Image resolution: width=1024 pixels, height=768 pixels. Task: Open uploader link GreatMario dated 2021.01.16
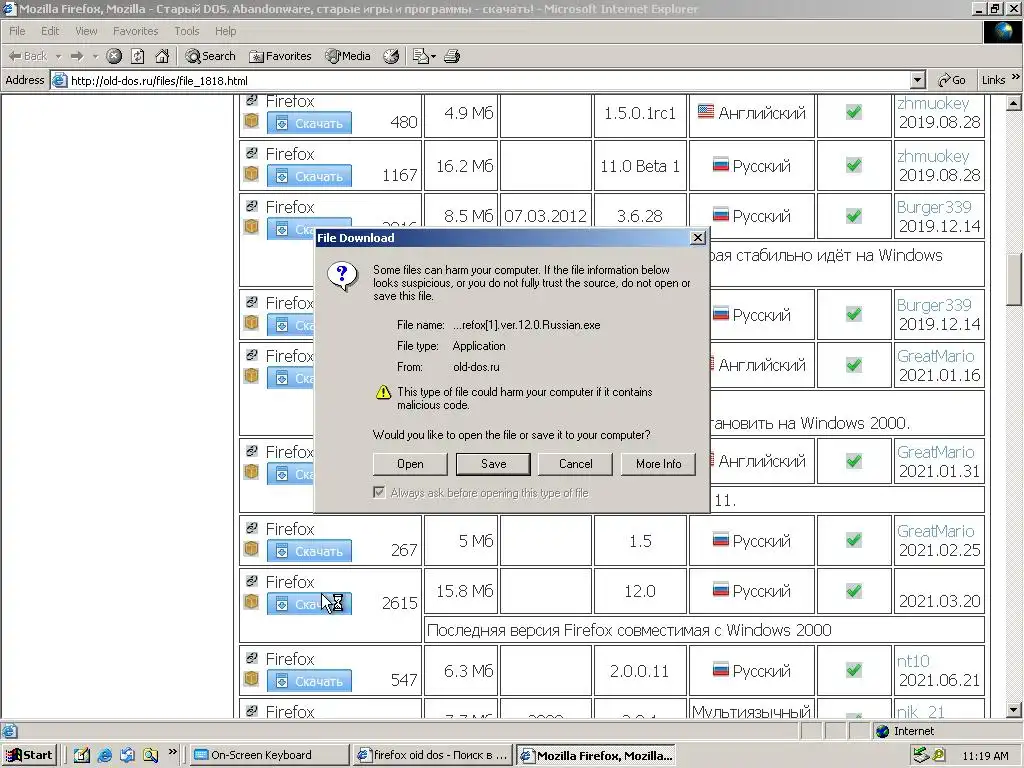pos(935,356)
